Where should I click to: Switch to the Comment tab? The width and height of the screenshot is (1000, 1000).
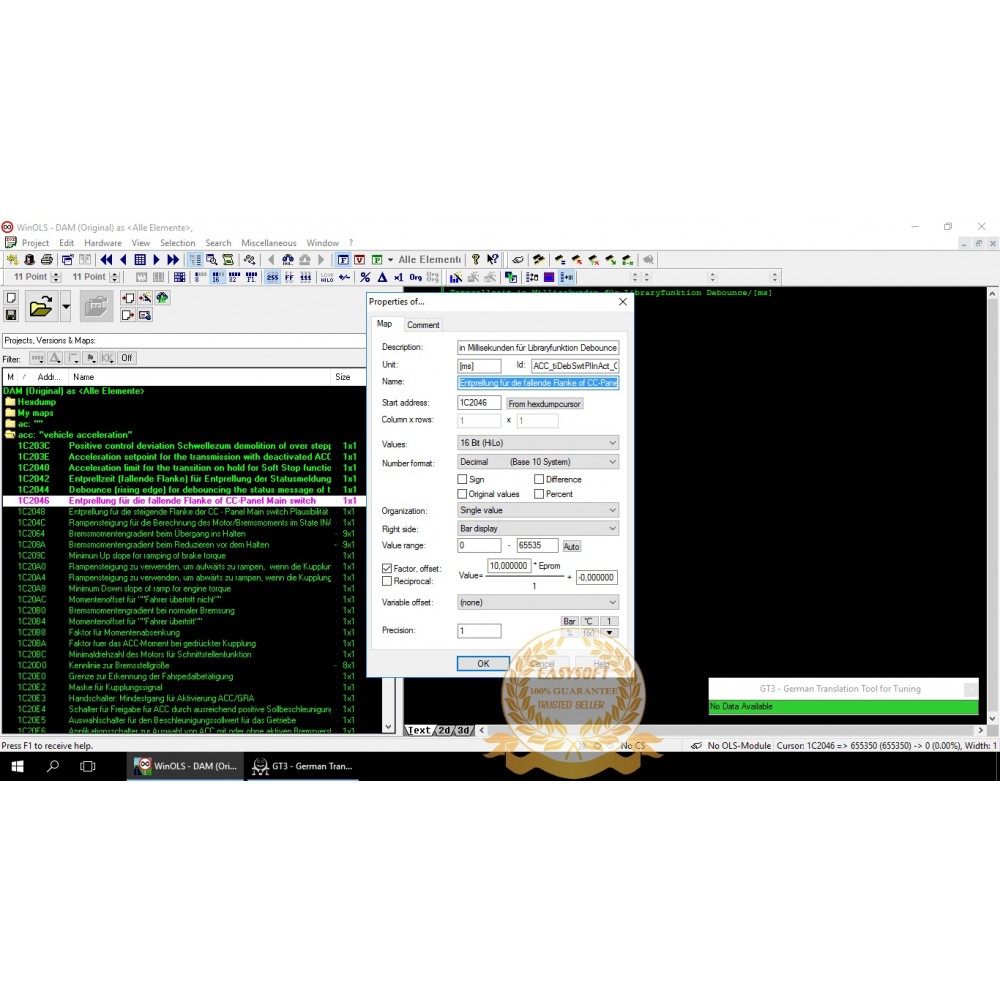[x=423, y=325]
